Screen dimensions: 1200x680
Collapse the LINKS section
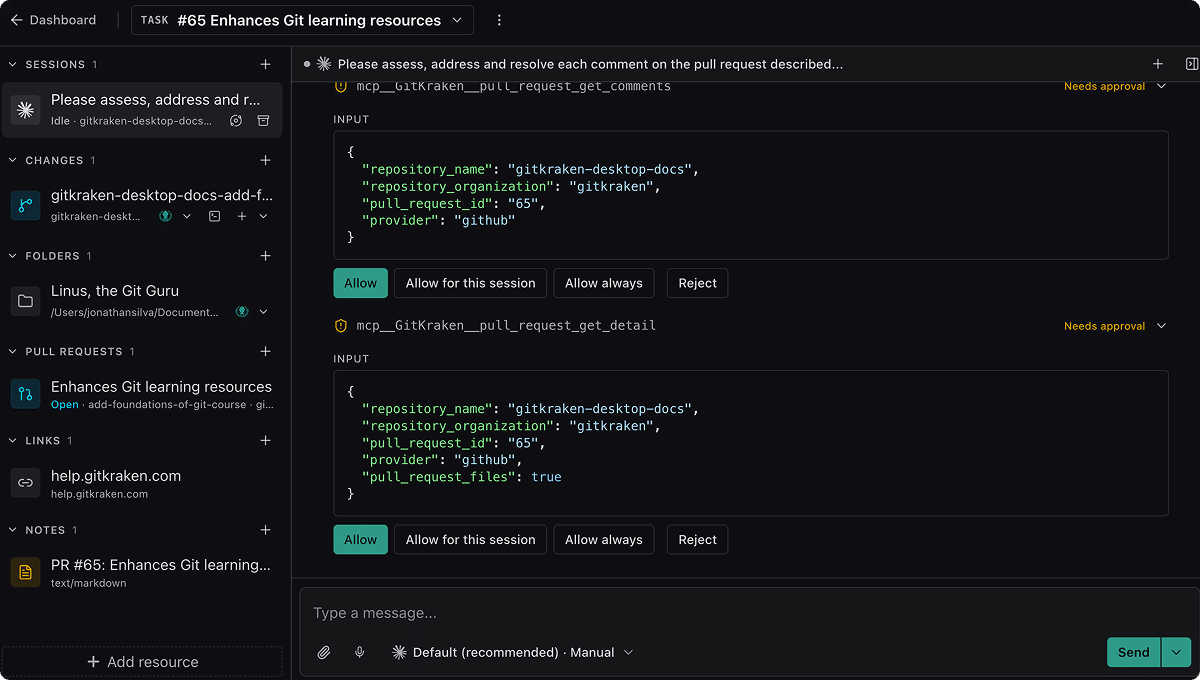click(x=13, y=440)
